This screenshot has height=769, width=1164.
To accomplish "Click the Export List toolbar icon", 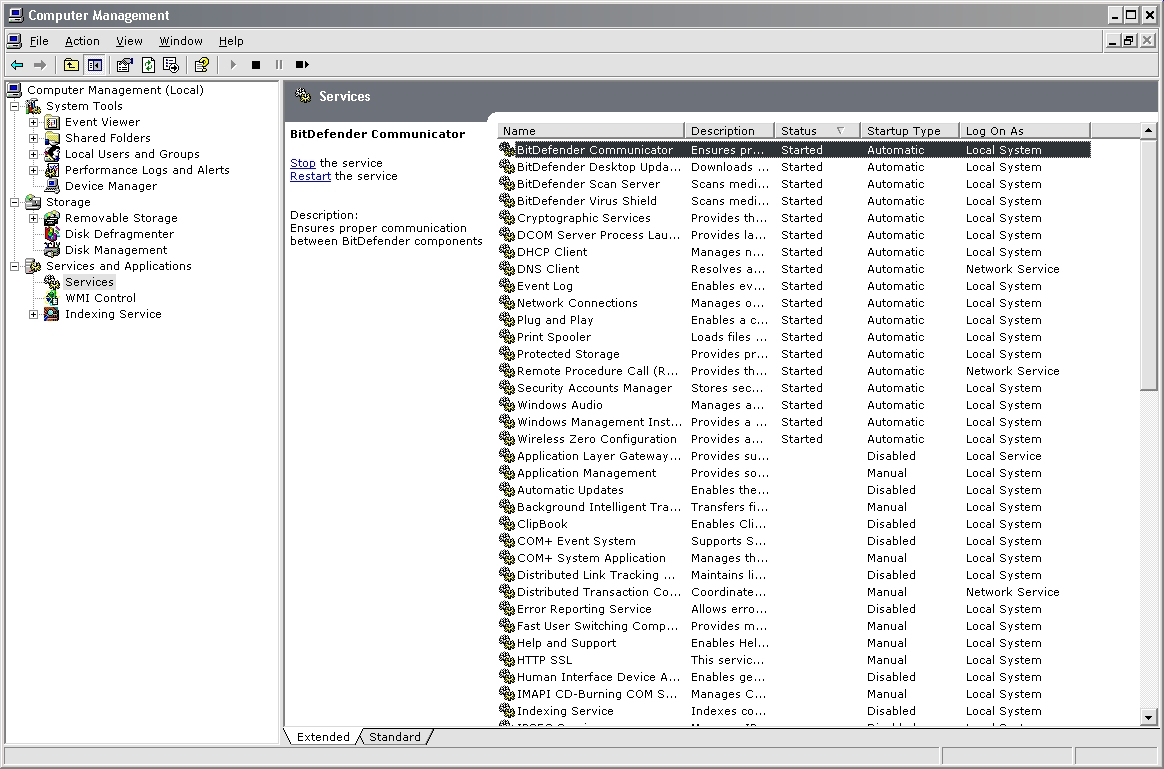I will pyautogui.click(x=171, y=65).
